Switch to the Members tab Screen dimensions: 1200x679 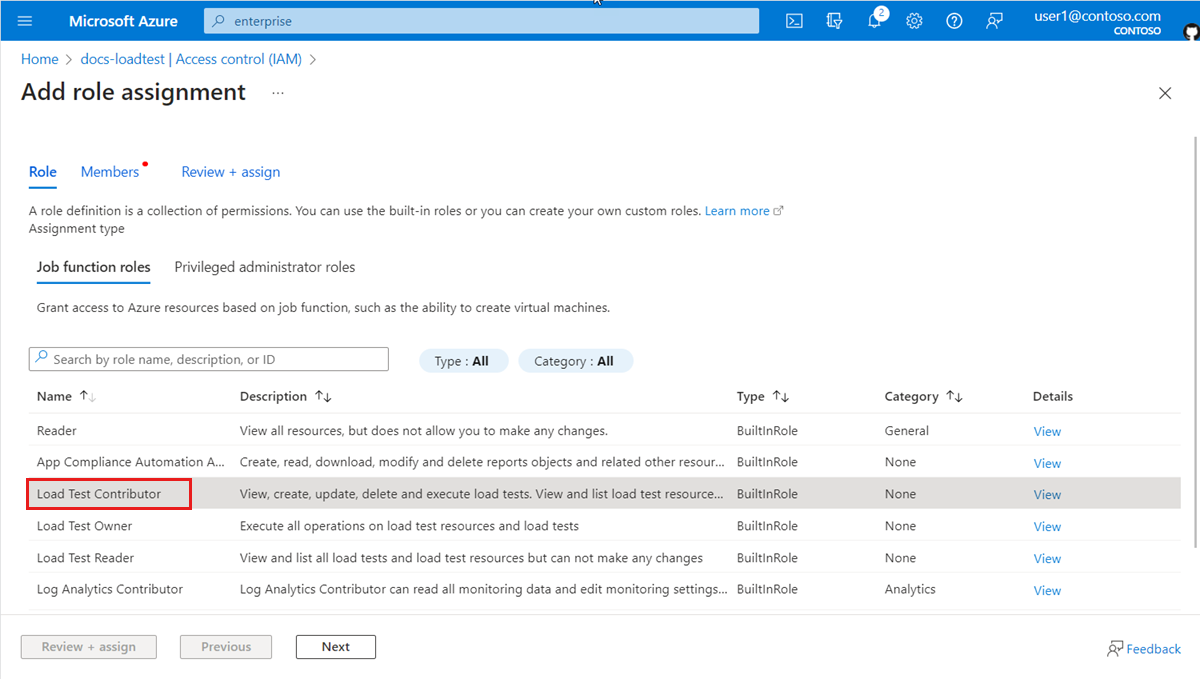pos(110,171)
